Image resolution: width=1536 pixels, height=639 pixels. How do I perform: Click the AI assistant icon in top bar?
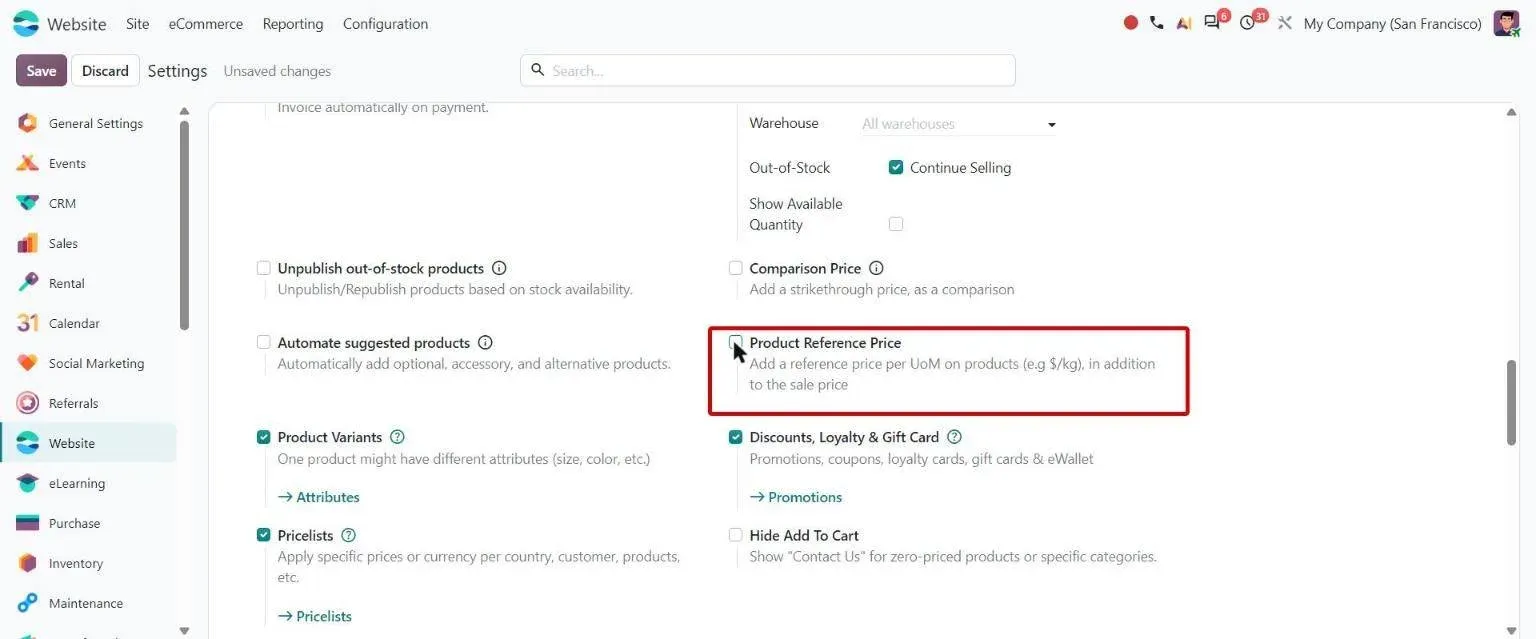pyautogui.click(x=1184, y=23)
